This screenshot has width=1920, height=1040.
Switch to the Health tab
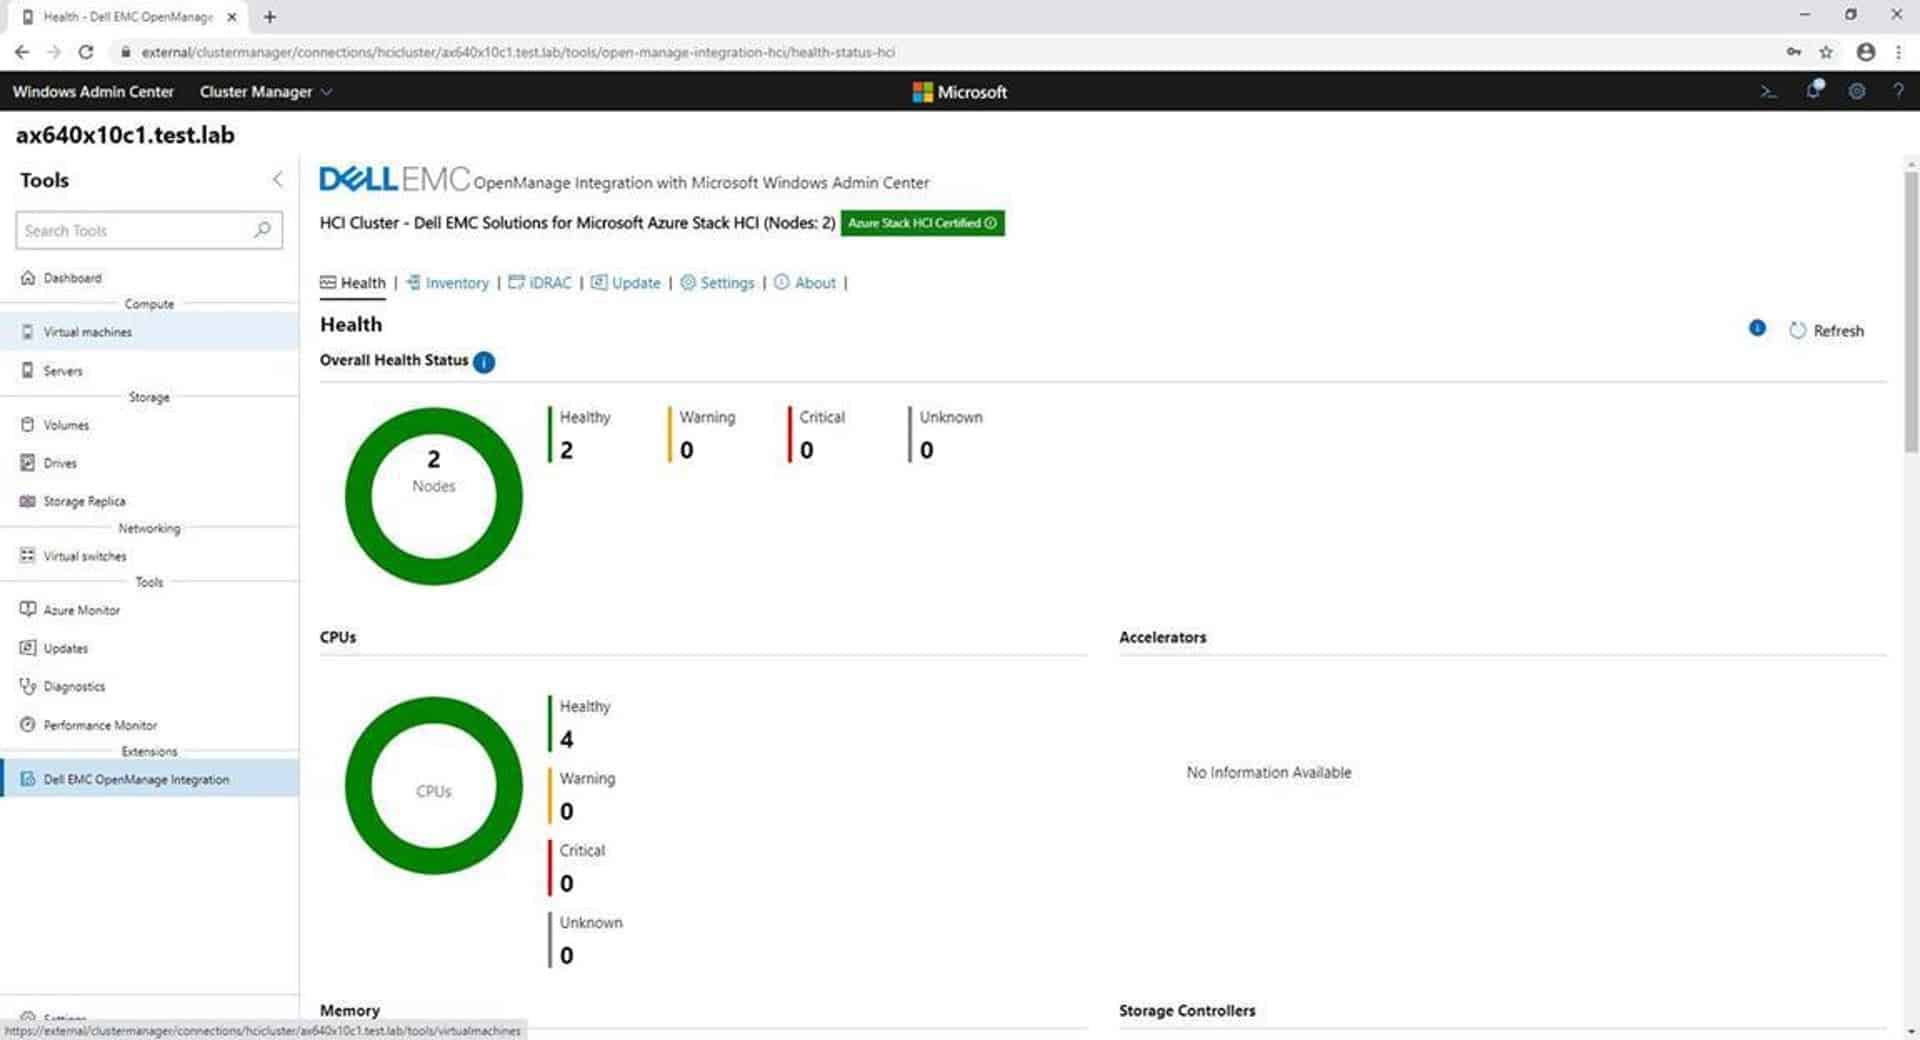(x=353, y=283)
